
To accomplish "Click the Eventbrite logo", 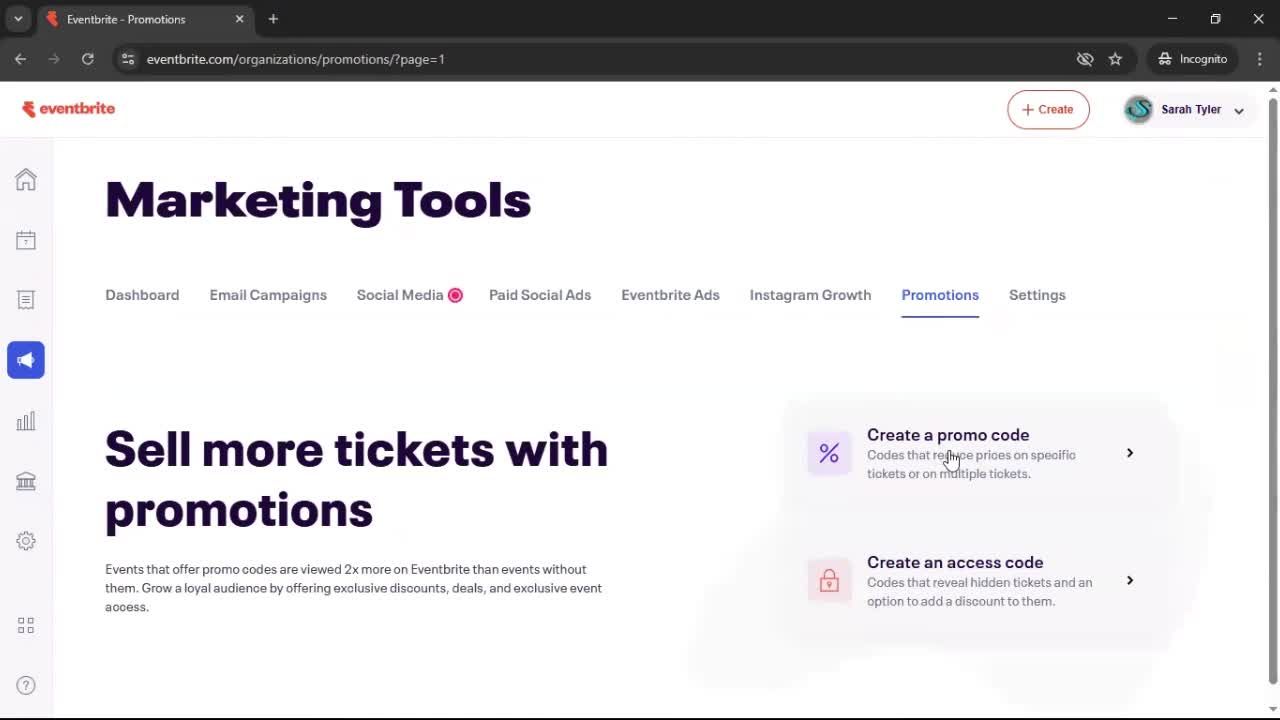I will 68,109.
